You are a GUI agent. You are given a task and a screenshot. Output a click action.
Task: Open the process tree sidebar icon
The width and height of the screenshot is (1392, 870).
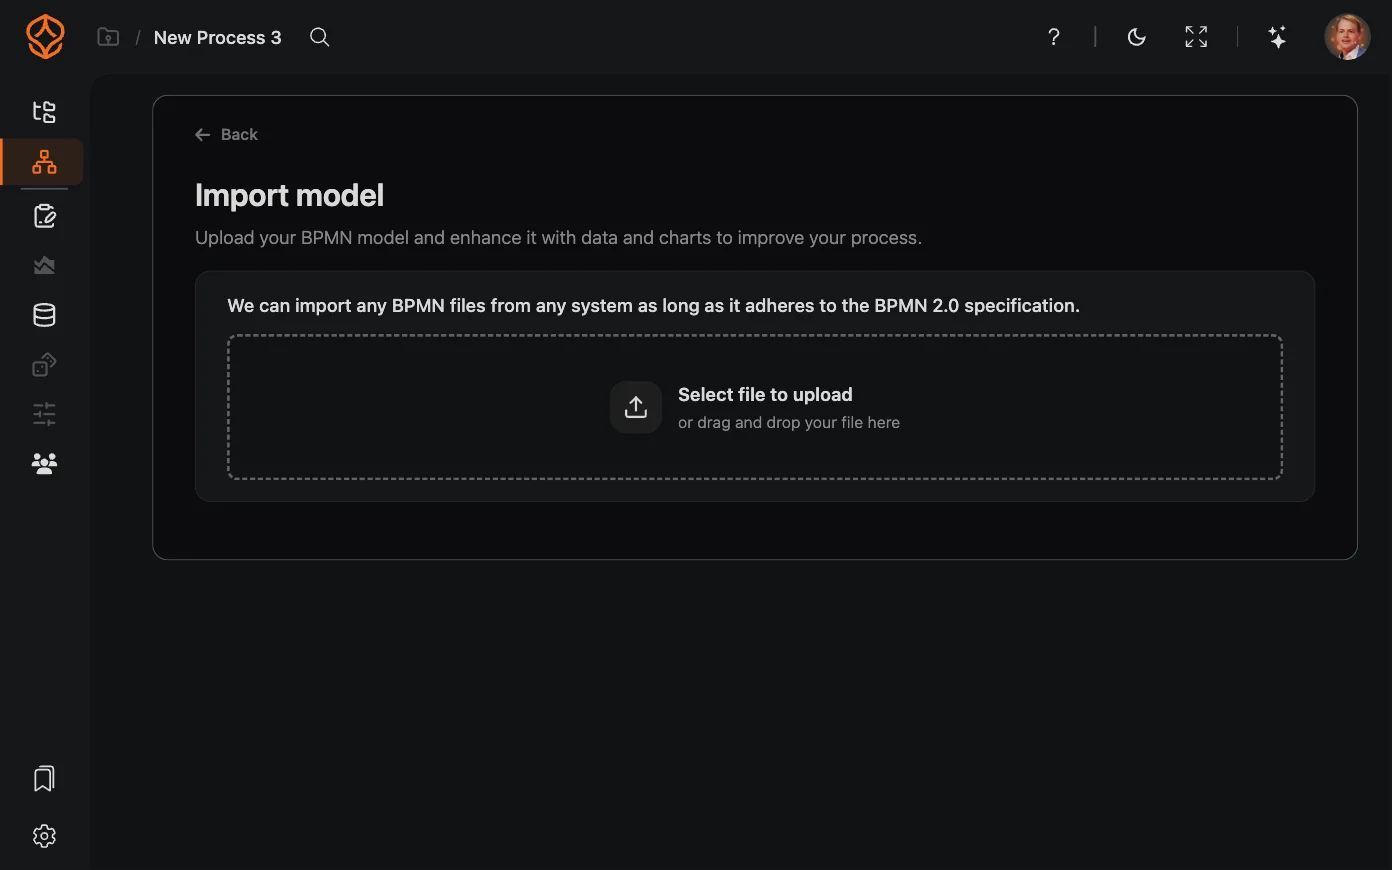click(x=44, y=112)
